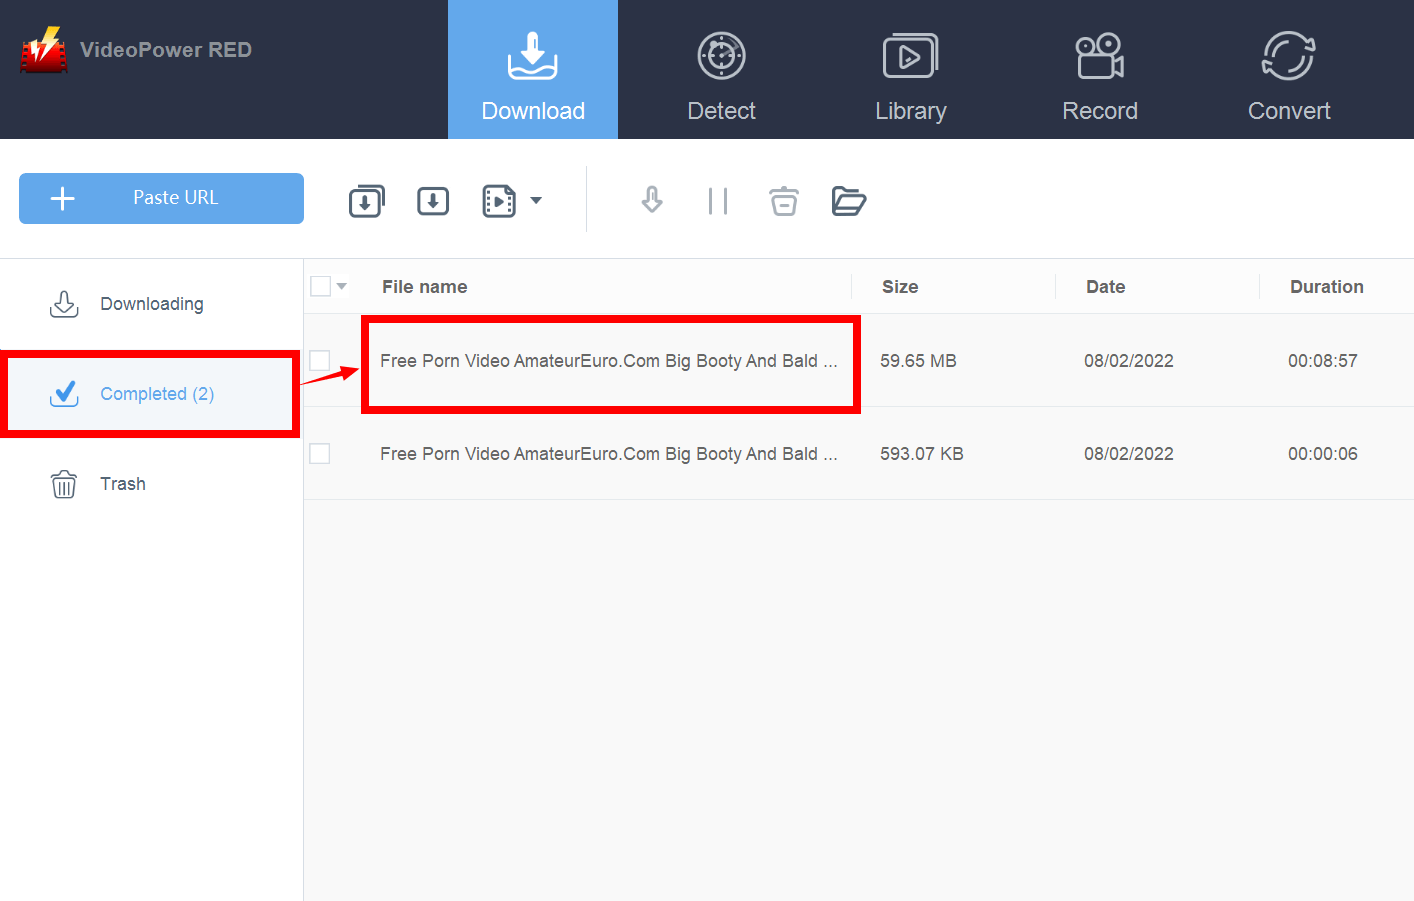Click the single download toolbar icon

click(433, 201)
